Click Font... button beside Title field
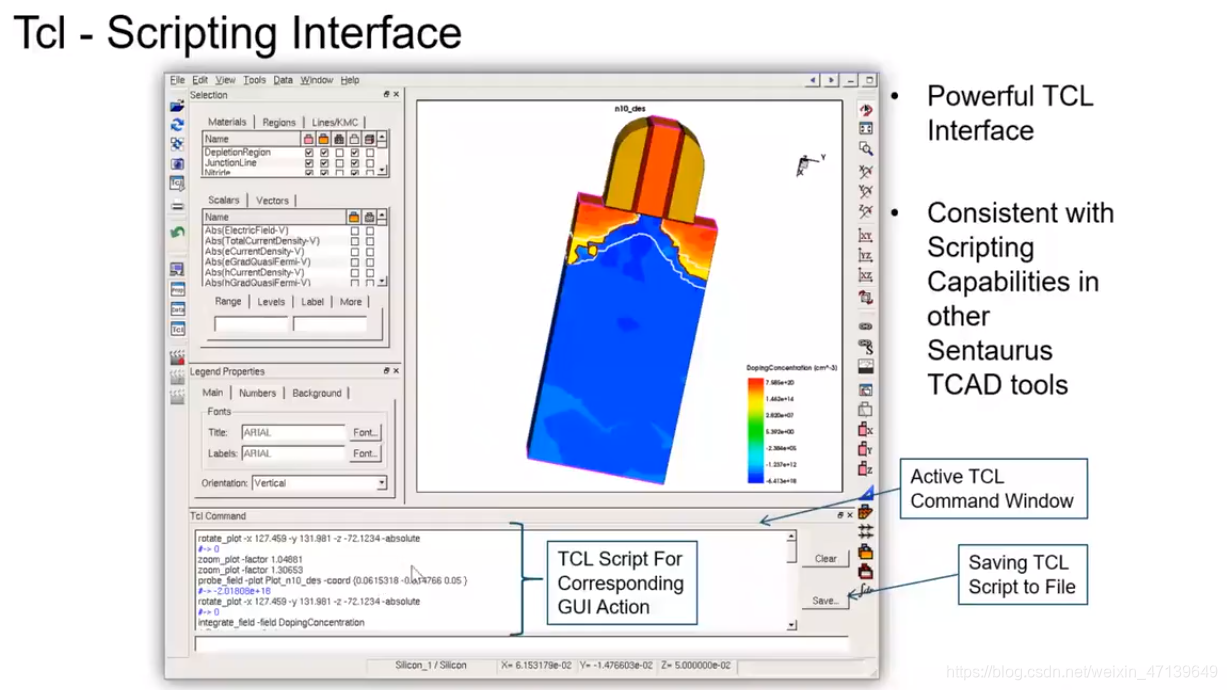The image size is (1227, 690). coord(365,433)
